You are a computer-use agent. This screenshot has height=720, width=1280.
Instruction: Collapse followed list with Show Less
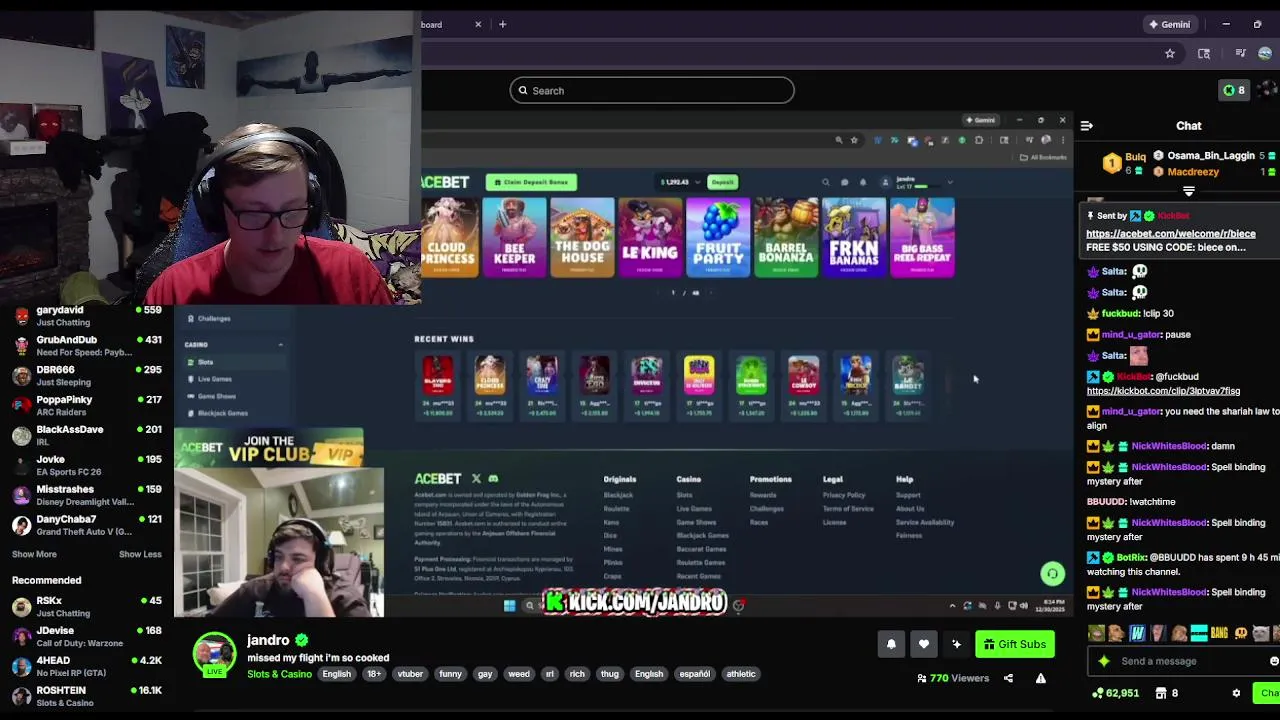point(140,554)
